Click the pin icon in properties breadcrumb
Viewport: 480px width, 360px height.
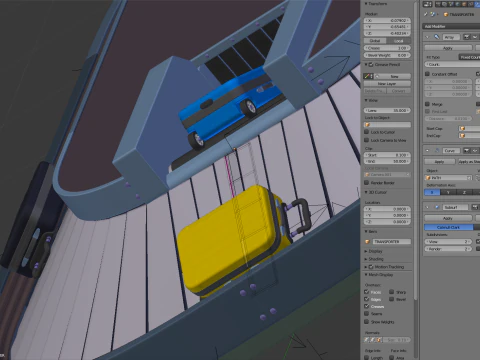tap(426, 14)
